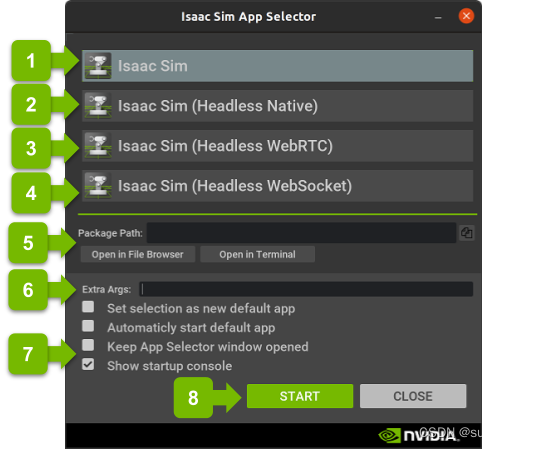Screen dimensions: 547x449
Task: Select Isaac Sim (Headless WebRTC)
Action: (277, 146)
